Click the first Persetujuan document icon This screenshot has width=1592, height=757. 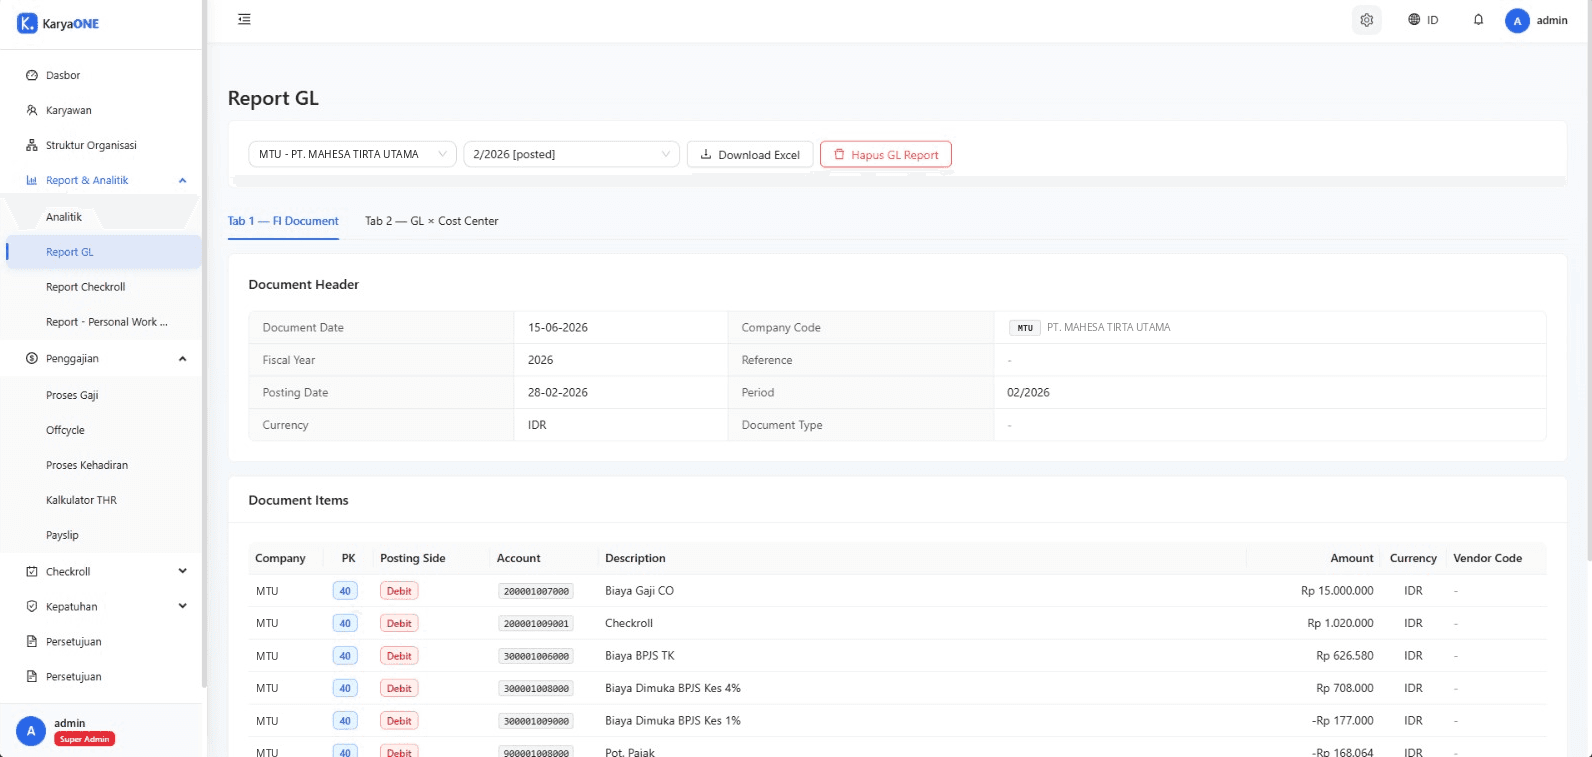[32, 641]
